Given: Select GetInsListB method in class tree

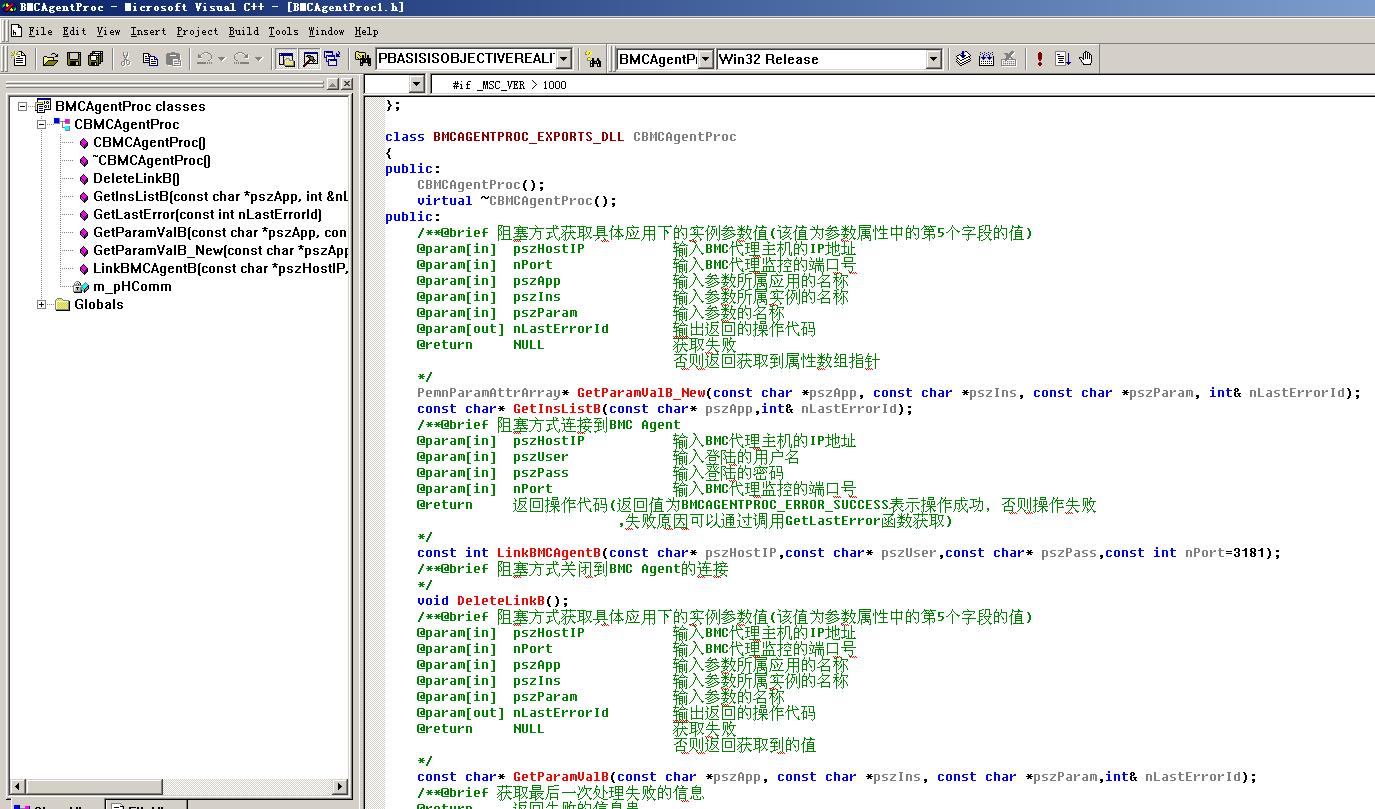Looking at the screenshot, I should 220,196.
